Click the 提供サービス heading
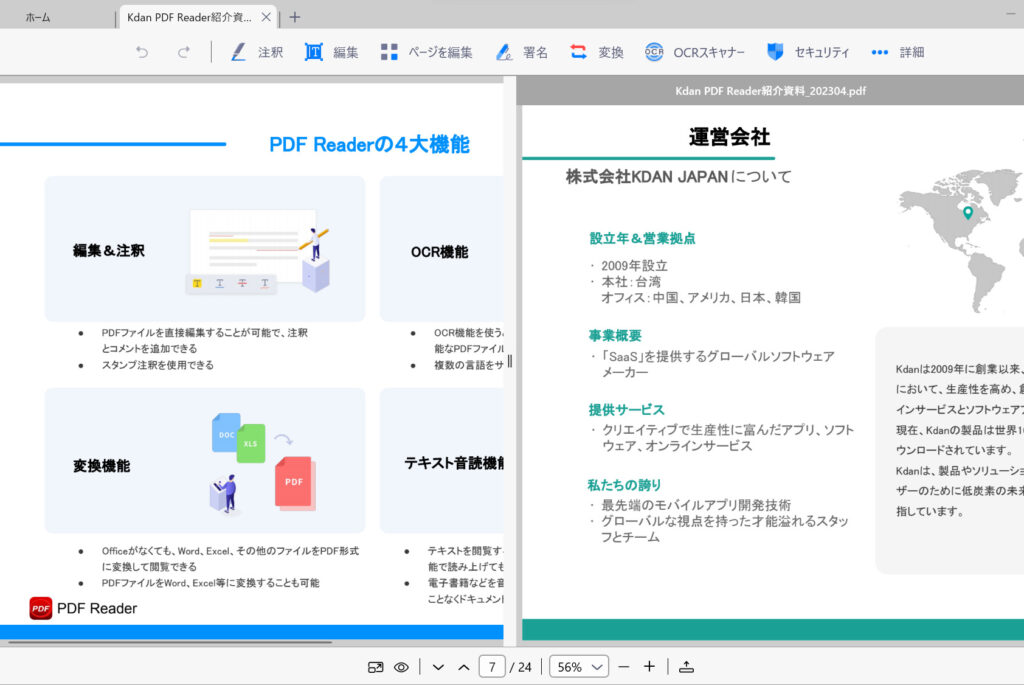Viewport: 1024px width, 685px height. coord(626,409)
